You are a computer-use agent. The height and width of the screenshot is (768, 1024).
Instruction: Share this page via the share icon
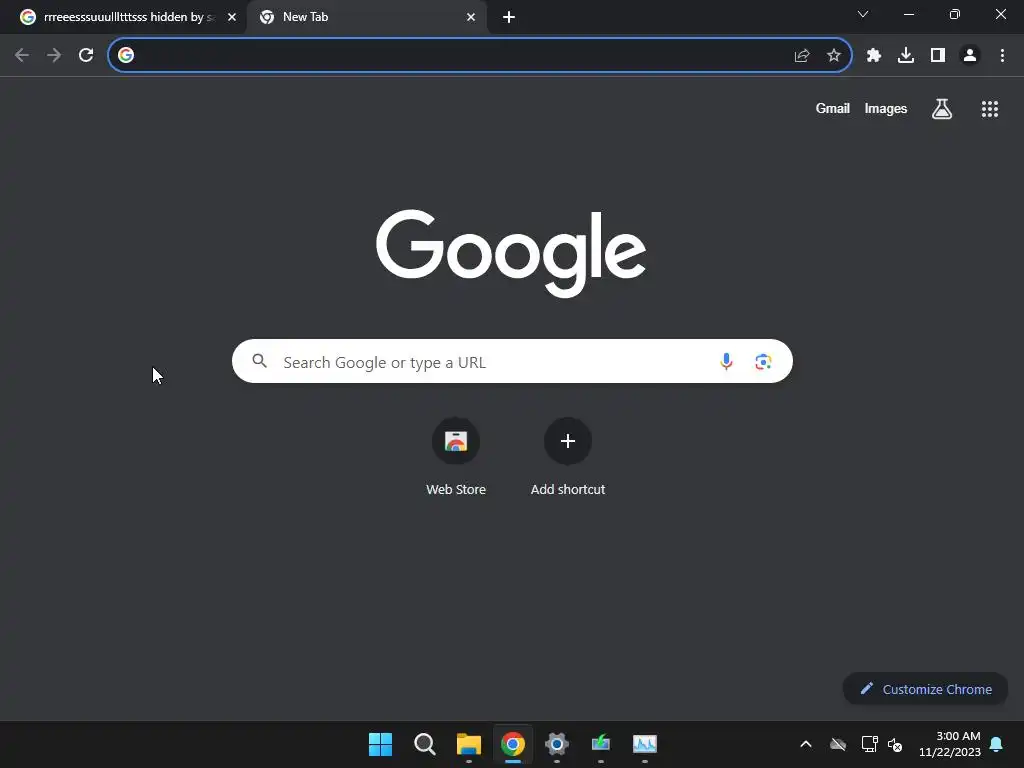(802, 56)
